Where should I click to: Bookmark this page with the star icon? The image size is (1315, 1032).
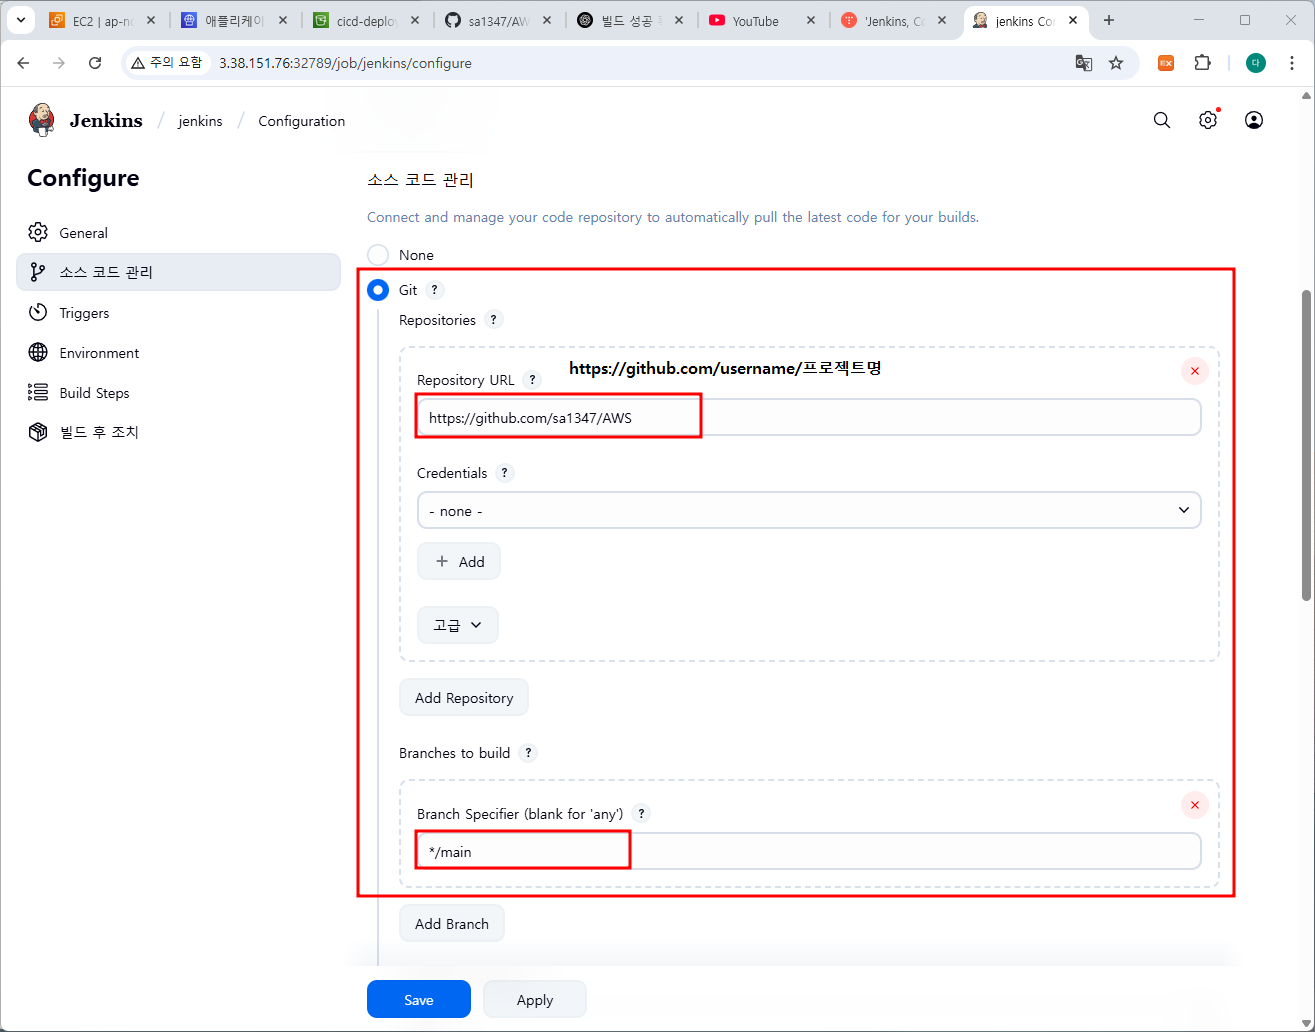pyautogui.click(x=1116, y=63)
